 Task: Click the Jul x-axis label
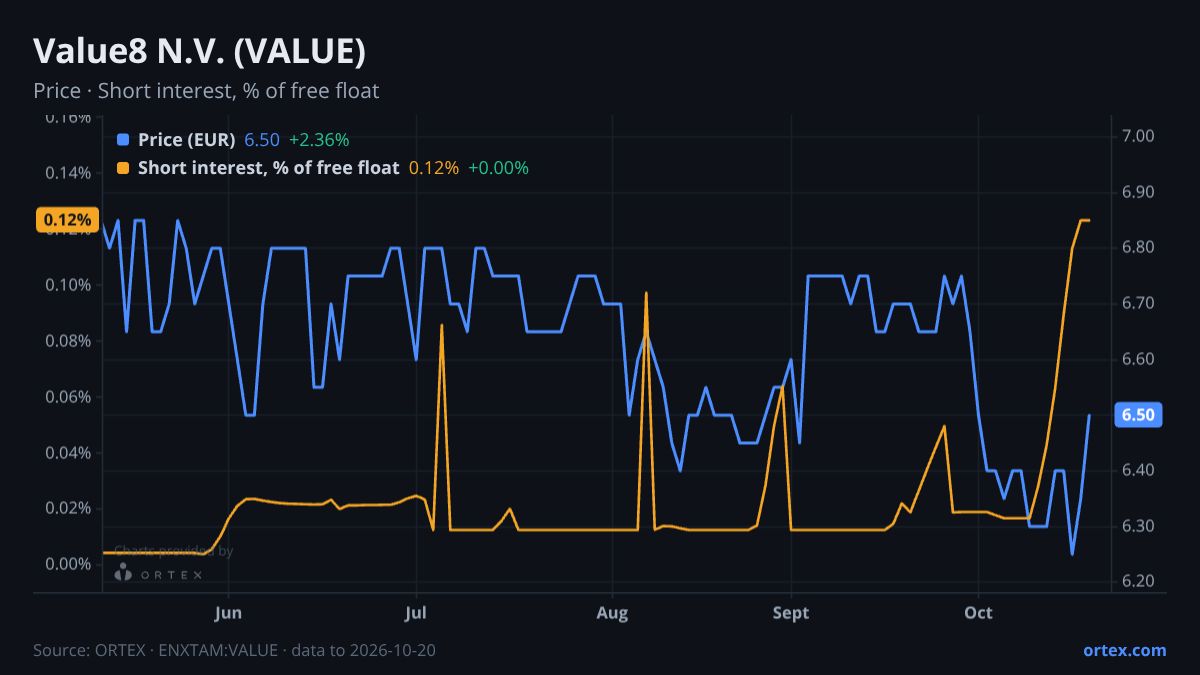coord(416,613)
